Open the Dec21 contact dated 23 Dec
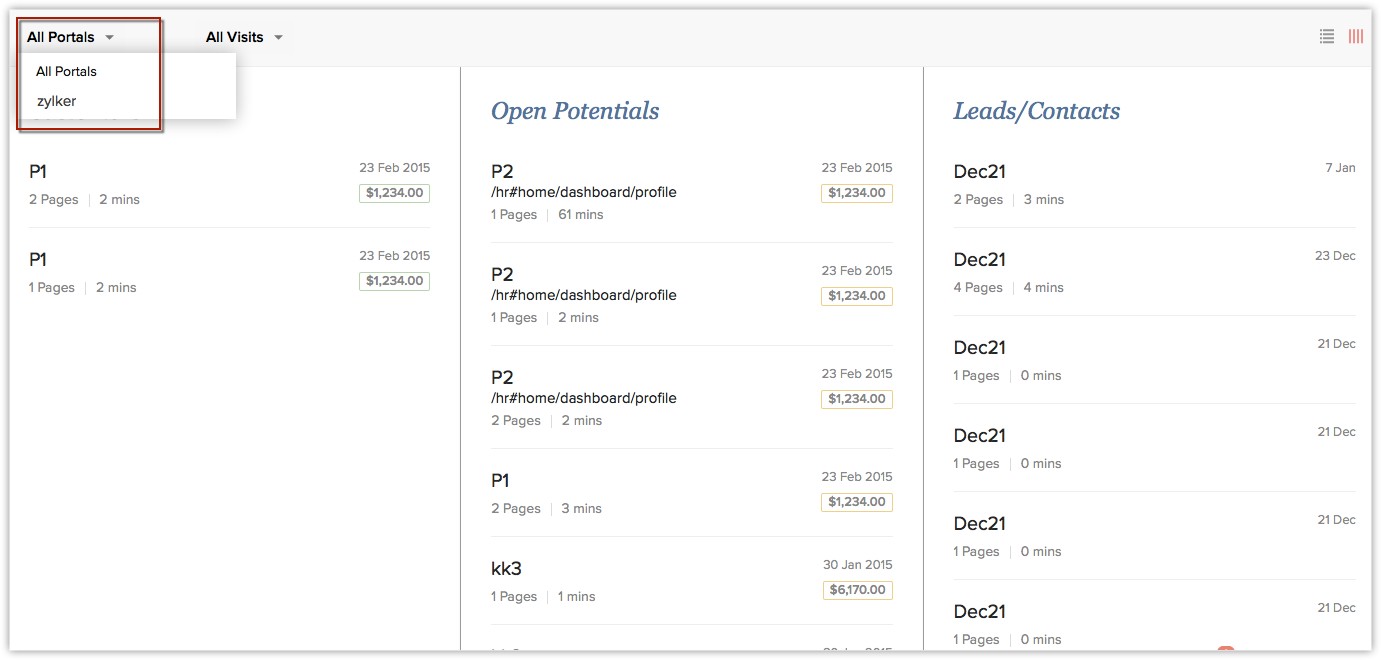The image size is (1381, 660). (x=979, y=260)
